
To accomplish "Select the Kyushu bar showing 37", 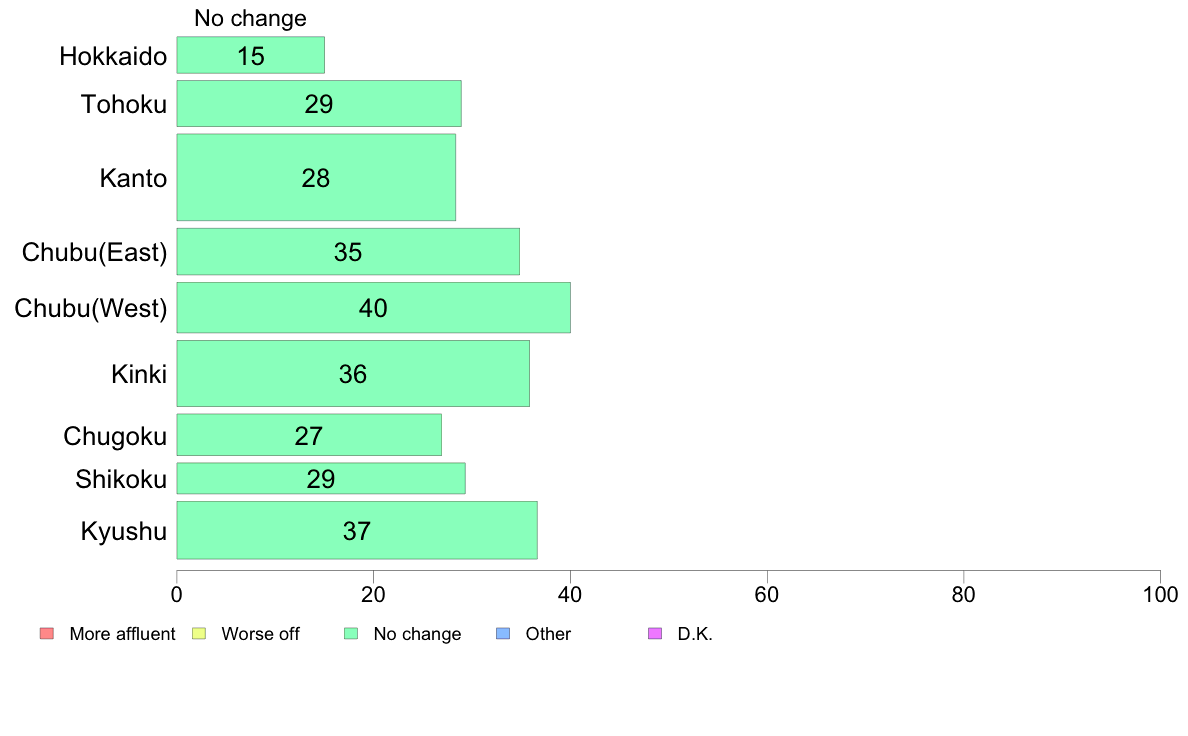I will click(357, 531).
